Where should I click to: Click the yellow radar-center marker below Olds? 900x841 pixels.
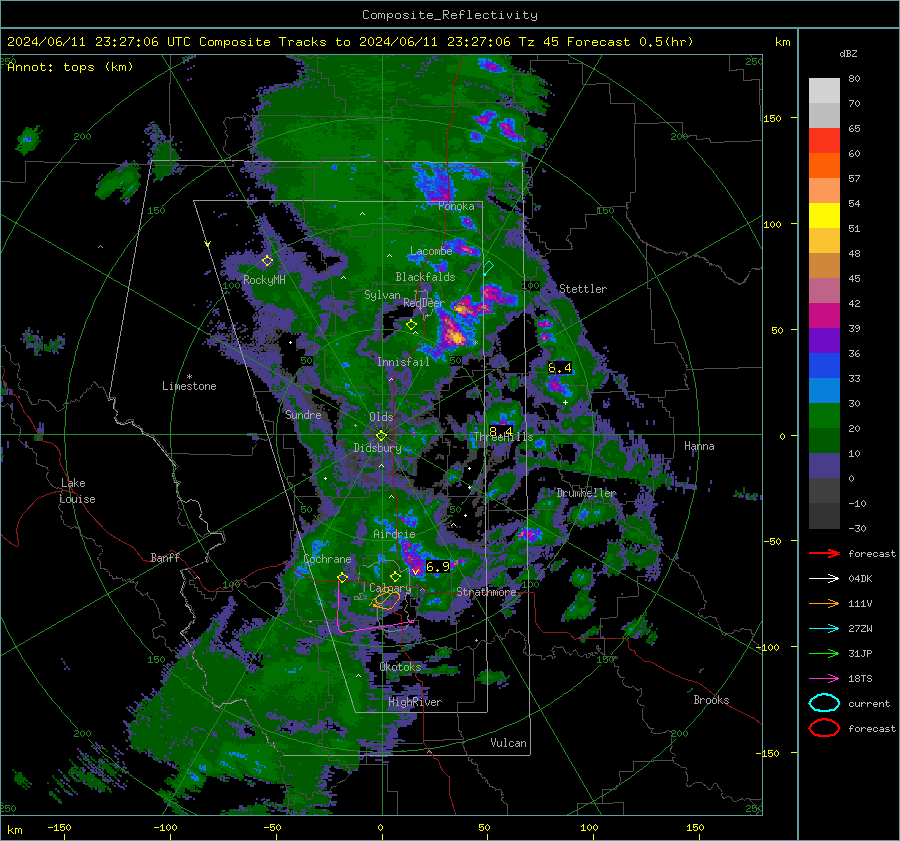[x=381, y=436]
